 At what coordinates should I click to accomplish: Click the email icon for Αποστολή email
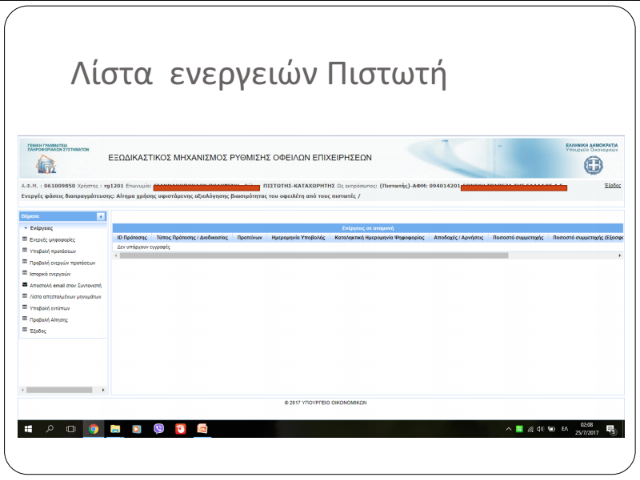[24, 285]
